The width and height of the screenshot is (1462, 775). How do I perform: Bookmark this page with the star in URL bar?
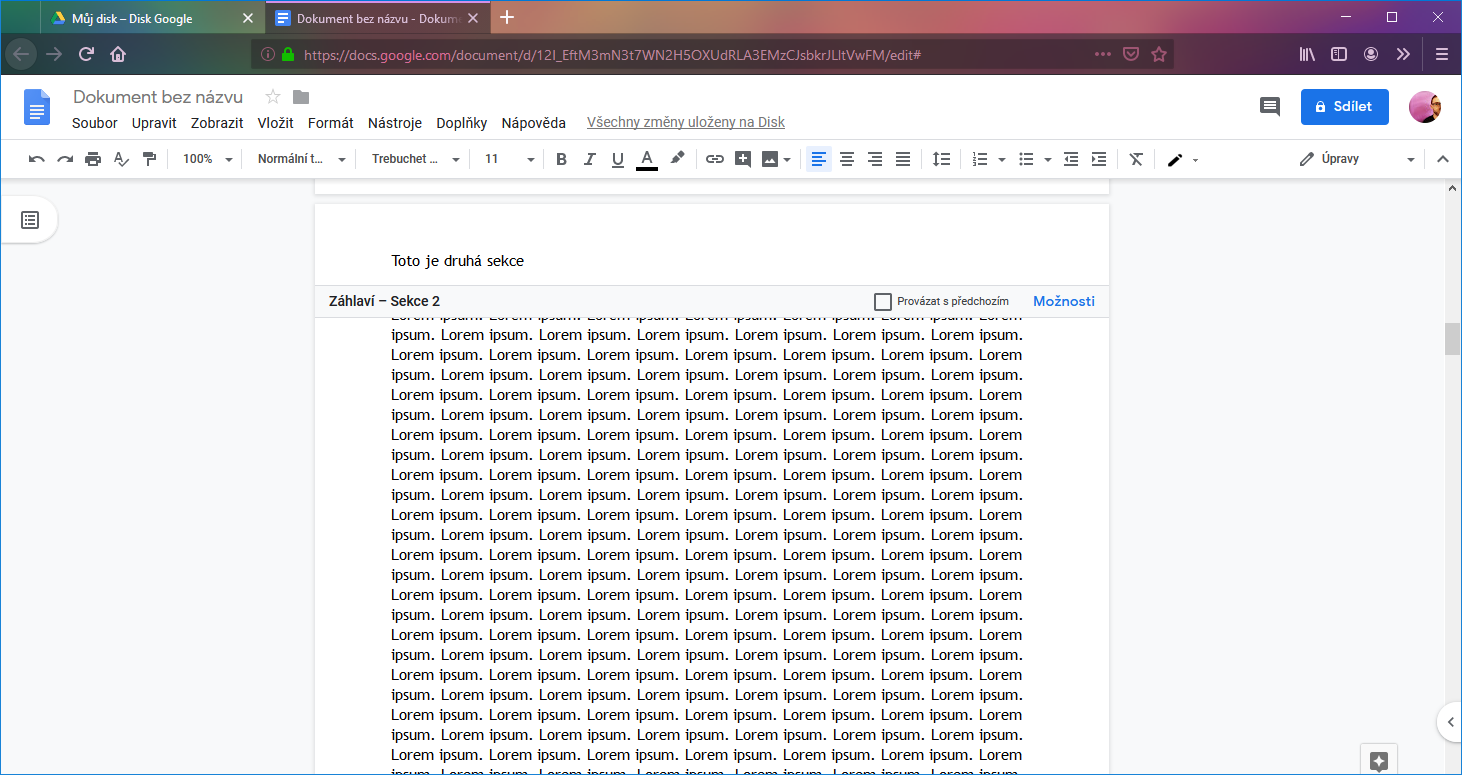pos(1159,54)
